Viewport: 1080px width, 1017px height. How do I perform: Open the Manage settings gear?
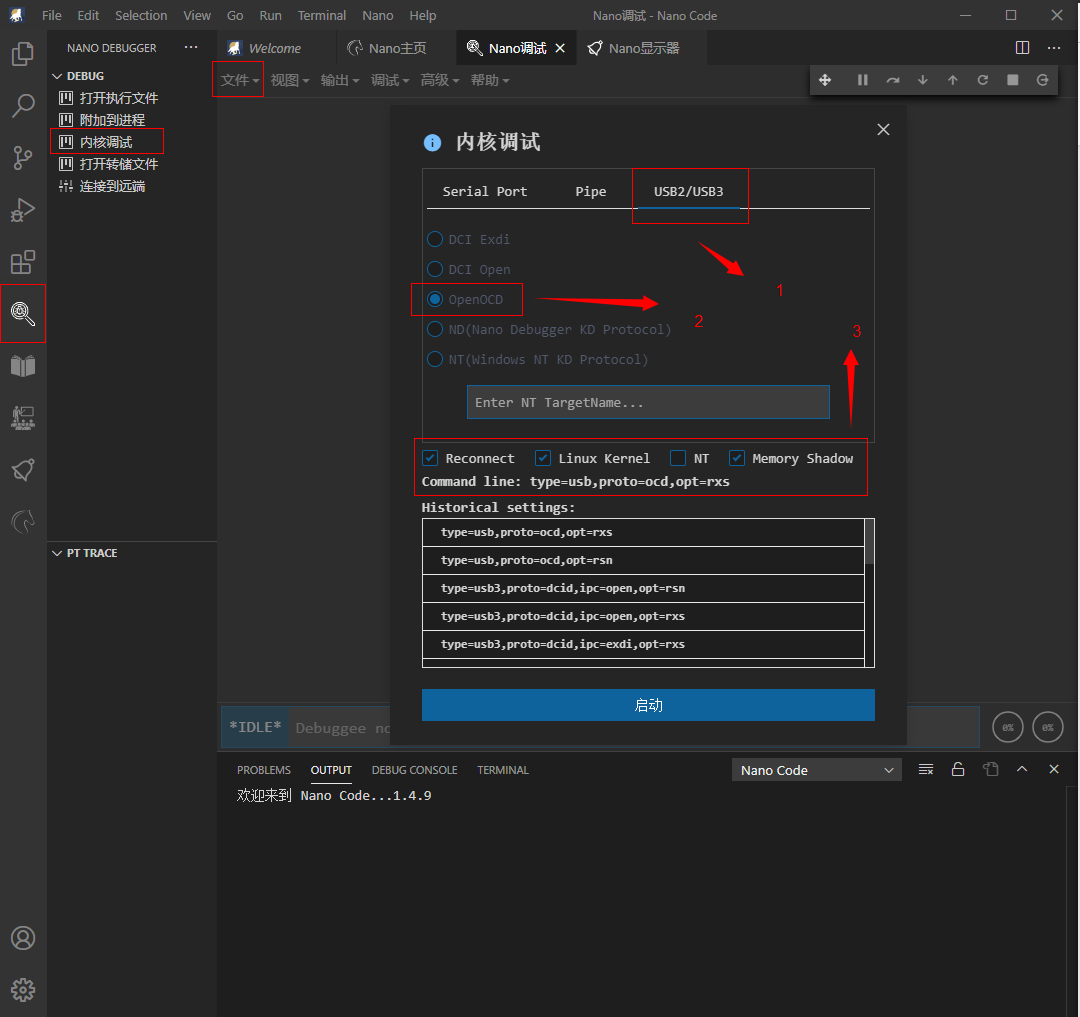(23, 990)
